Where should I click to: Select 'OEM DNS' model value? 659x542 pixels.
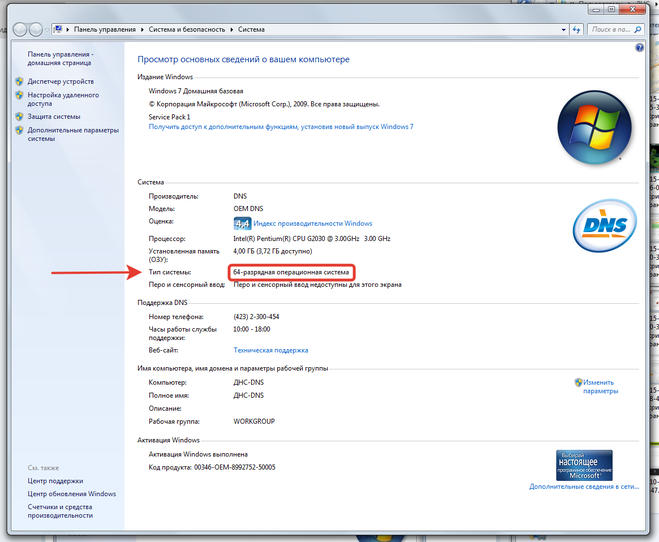point(248,209)
